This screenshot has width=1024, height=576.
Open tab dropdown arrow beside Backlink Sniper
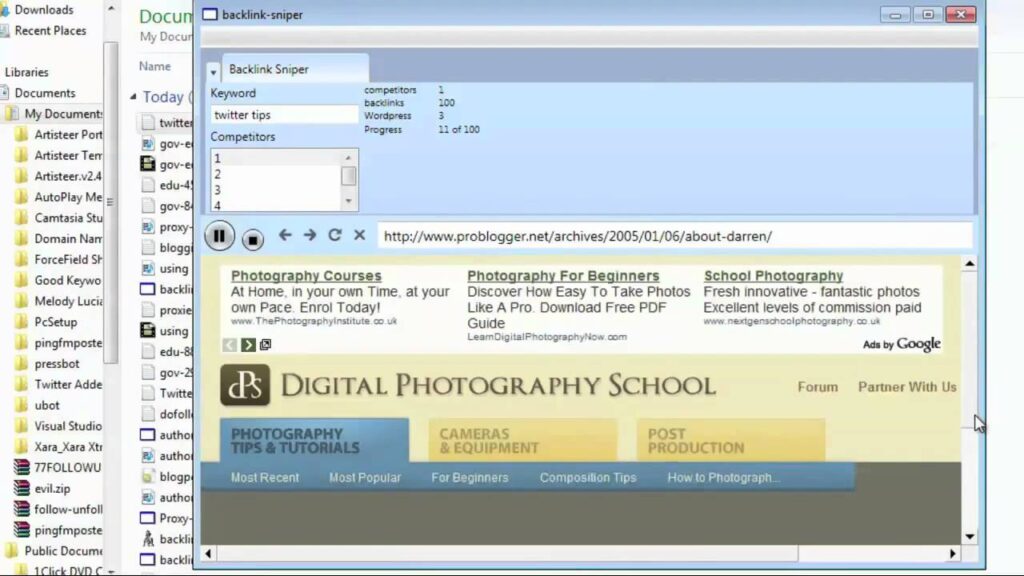(214, 72)
